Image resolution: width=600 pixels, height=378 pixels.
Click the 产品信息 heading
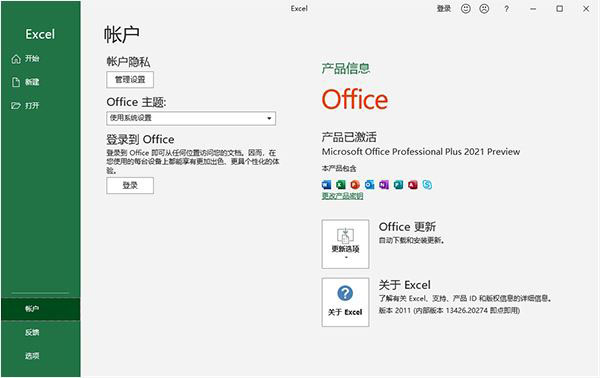(346, 68)
